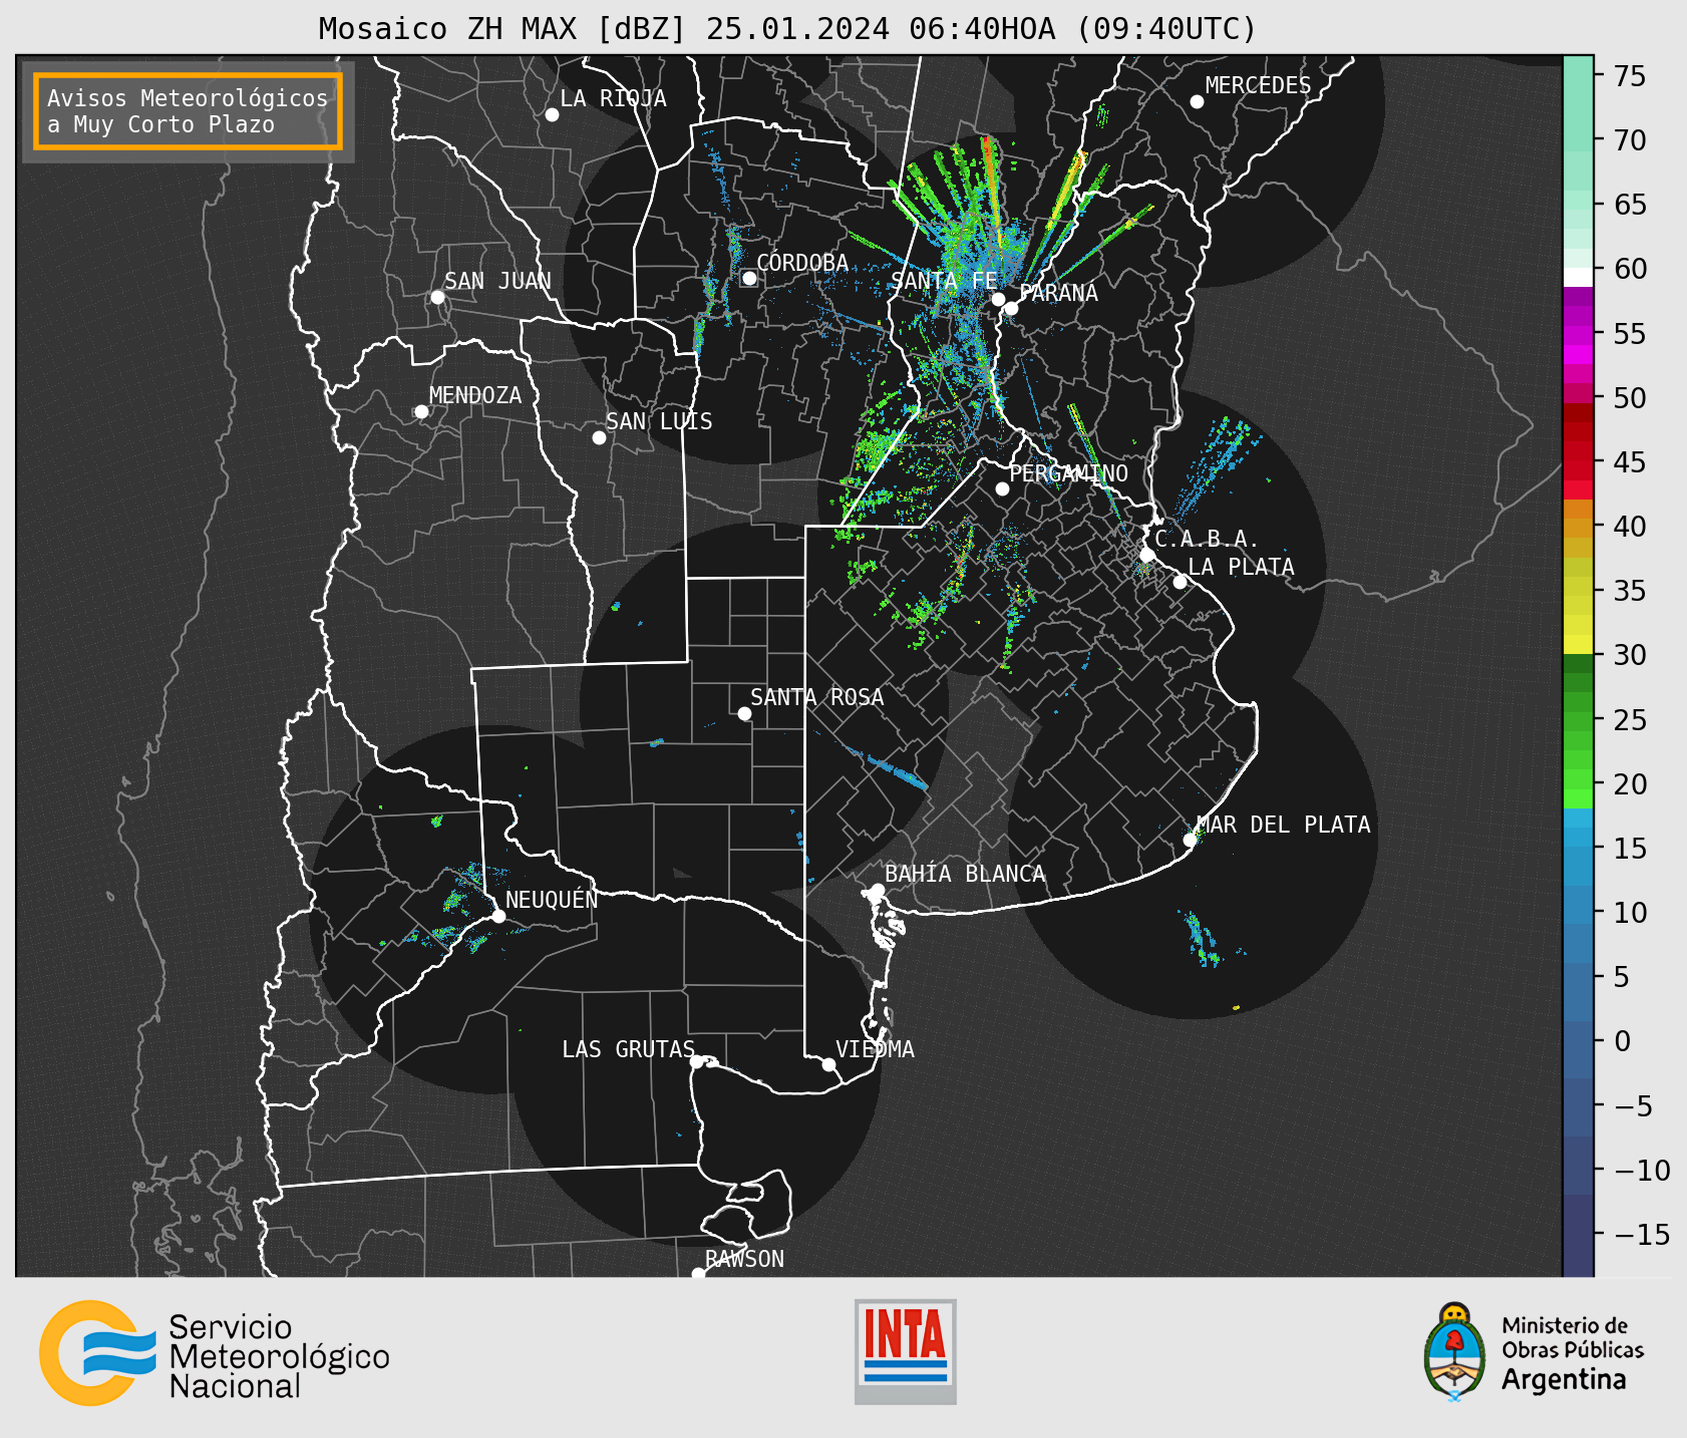1687x1438 pixels.
Task: Click the colorbar tick label 75
Action: (x=1629, y=77)
